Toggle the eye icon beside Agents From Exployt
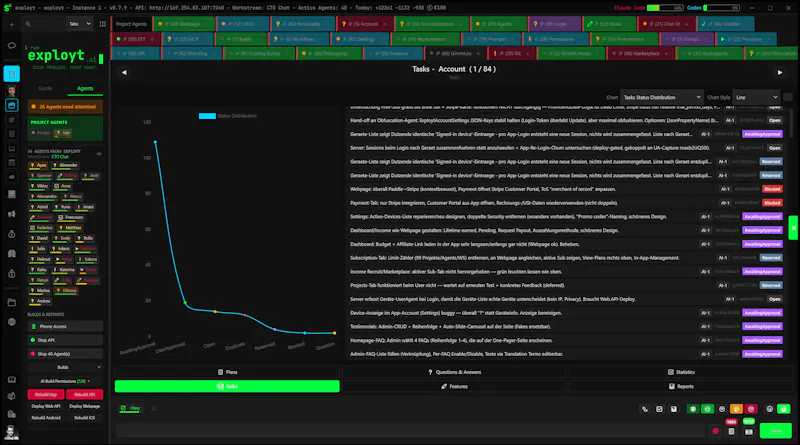 [x=99, y=154]
